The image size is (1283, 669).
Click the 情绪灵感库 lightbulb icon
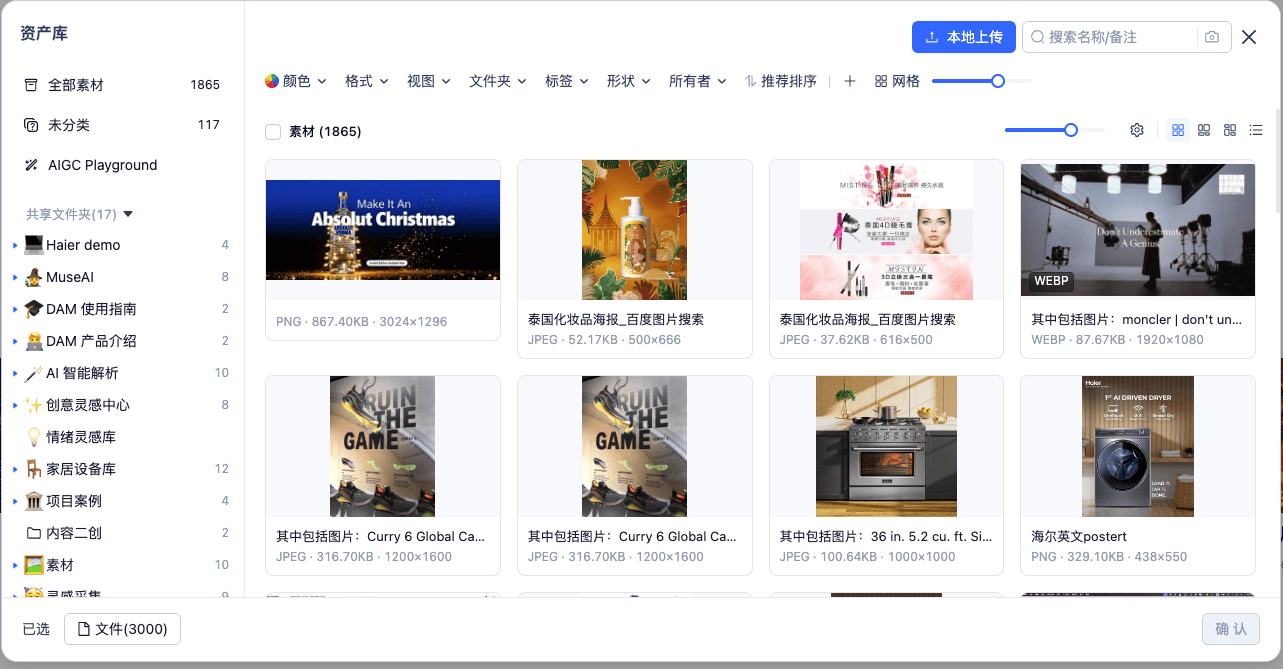[x=34, y=437]
